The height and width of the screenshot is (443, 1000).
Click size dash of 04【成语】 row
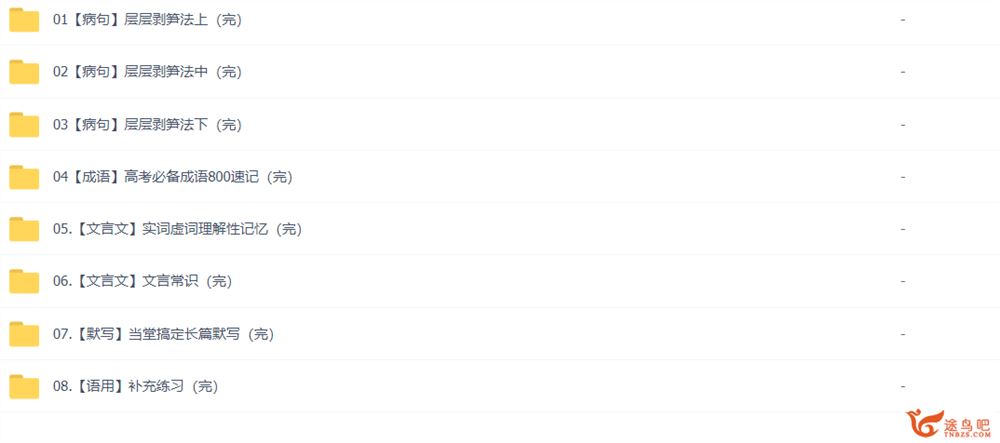[x=903, y=177]
